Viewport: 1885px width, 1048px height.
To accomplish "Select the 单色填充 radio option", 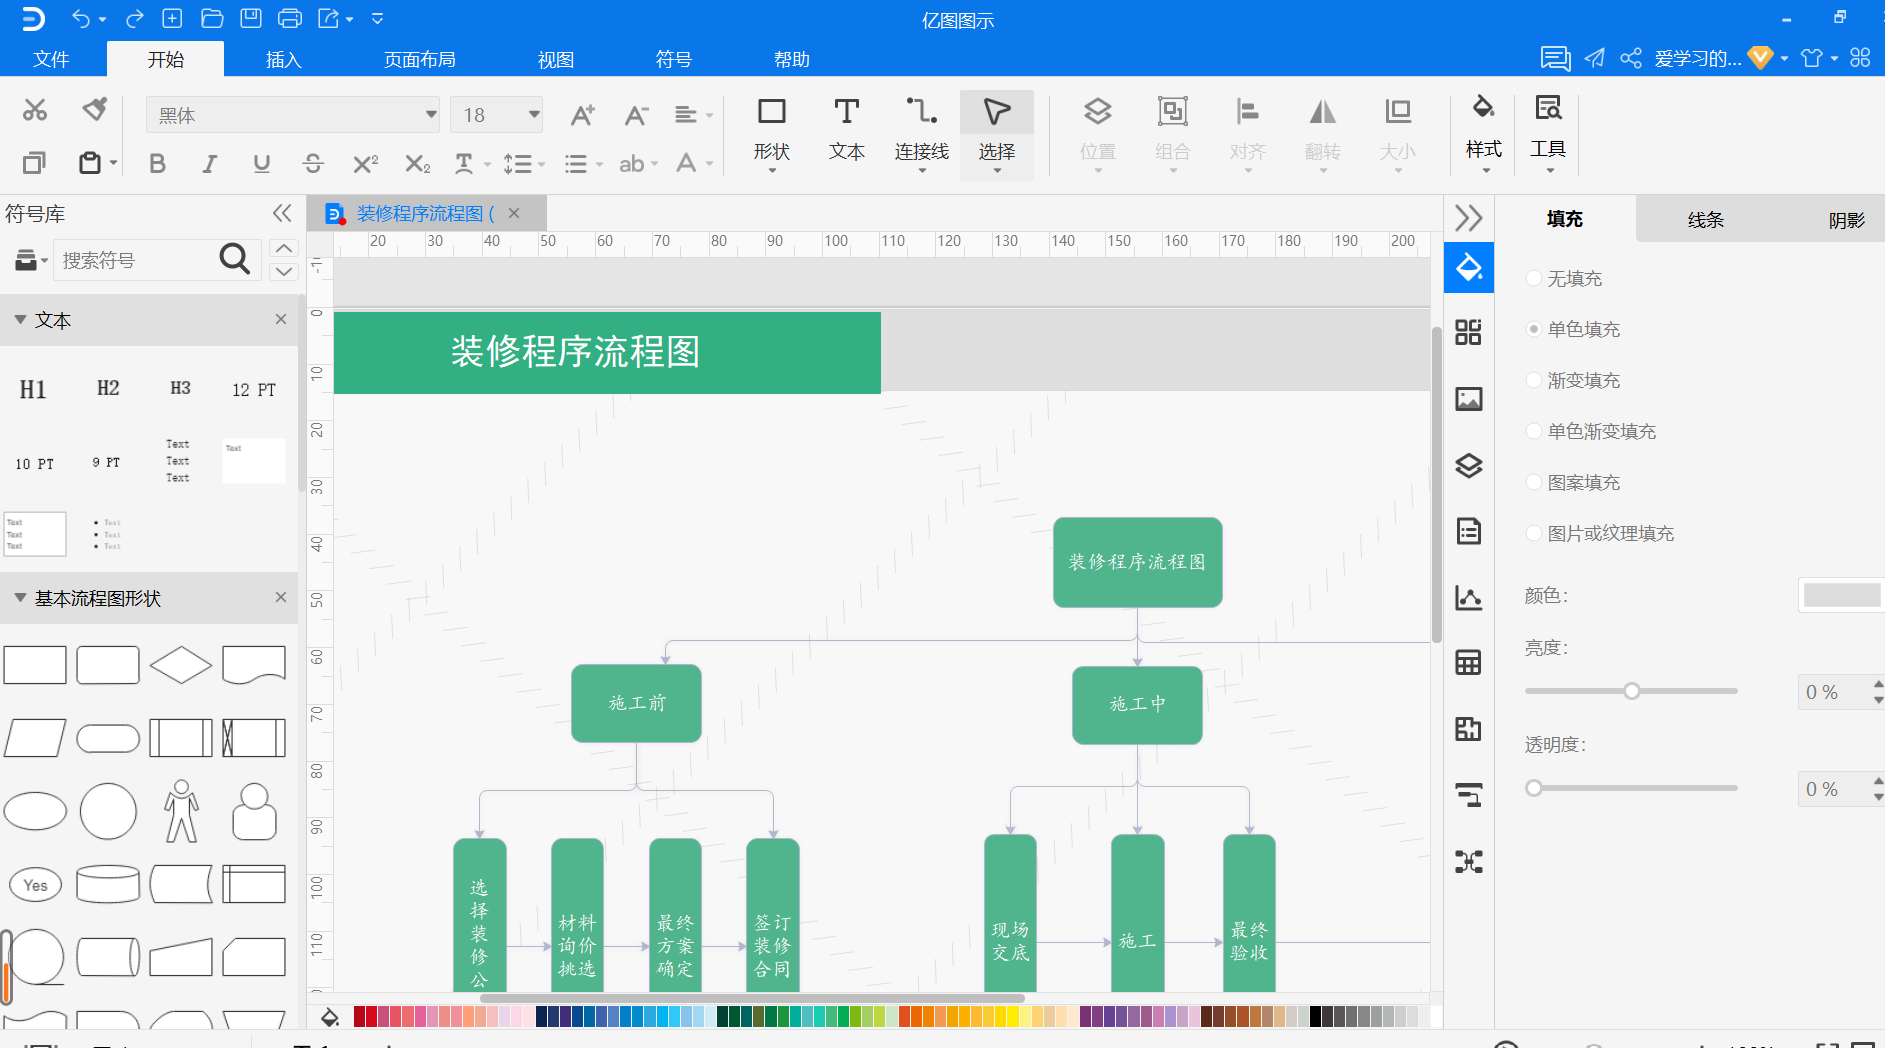I will 1533,329.
